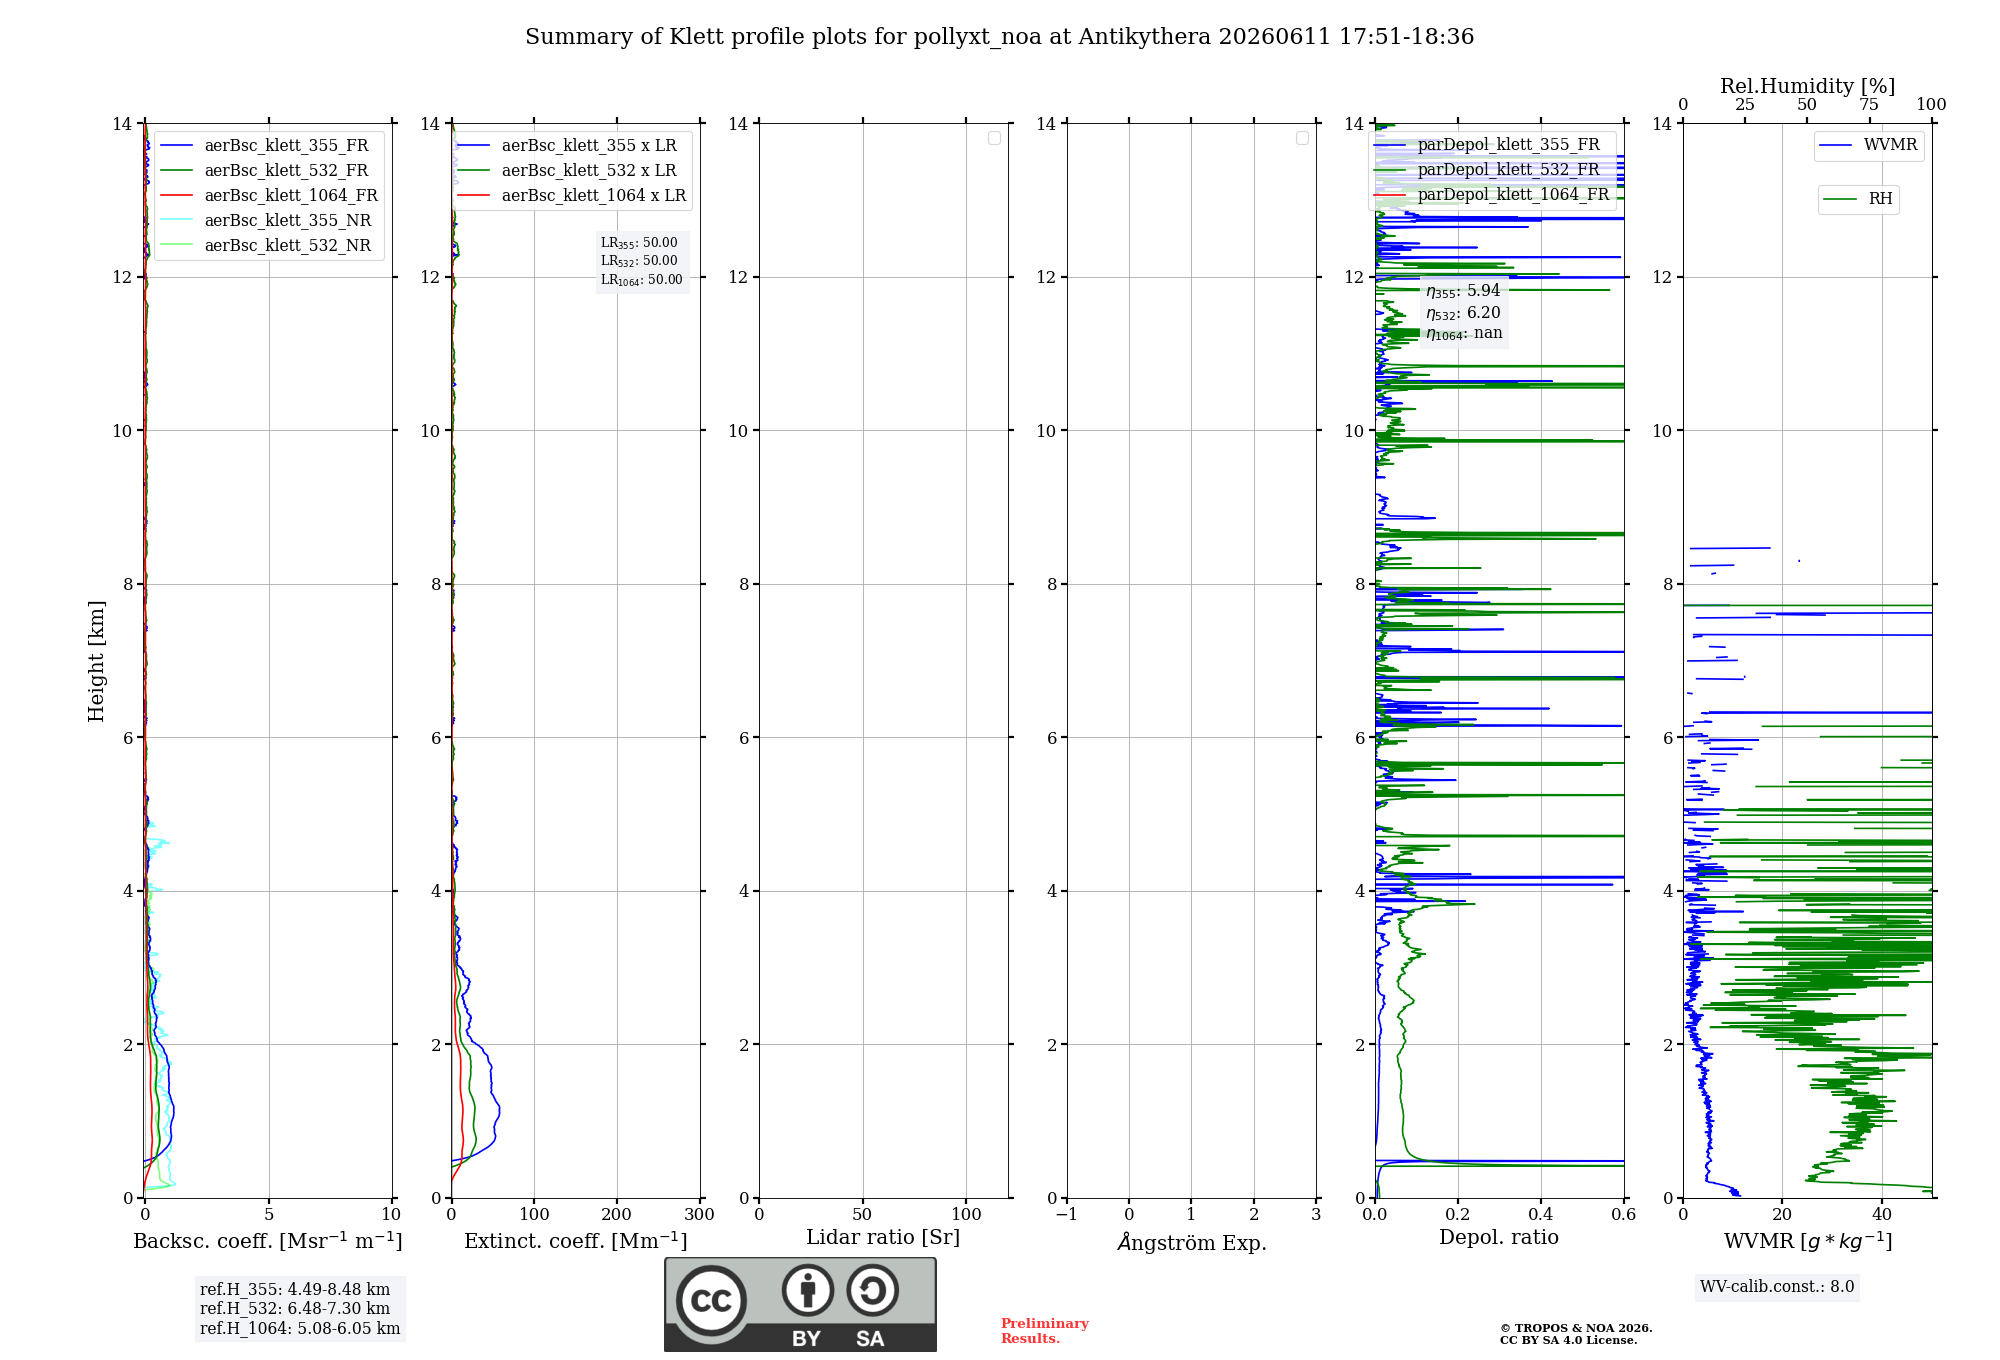The width and height of the screenshot is (2000, 1360).
Task: Click the aerBsc_klett_355_FR legend entry
Action: [264, 145]
